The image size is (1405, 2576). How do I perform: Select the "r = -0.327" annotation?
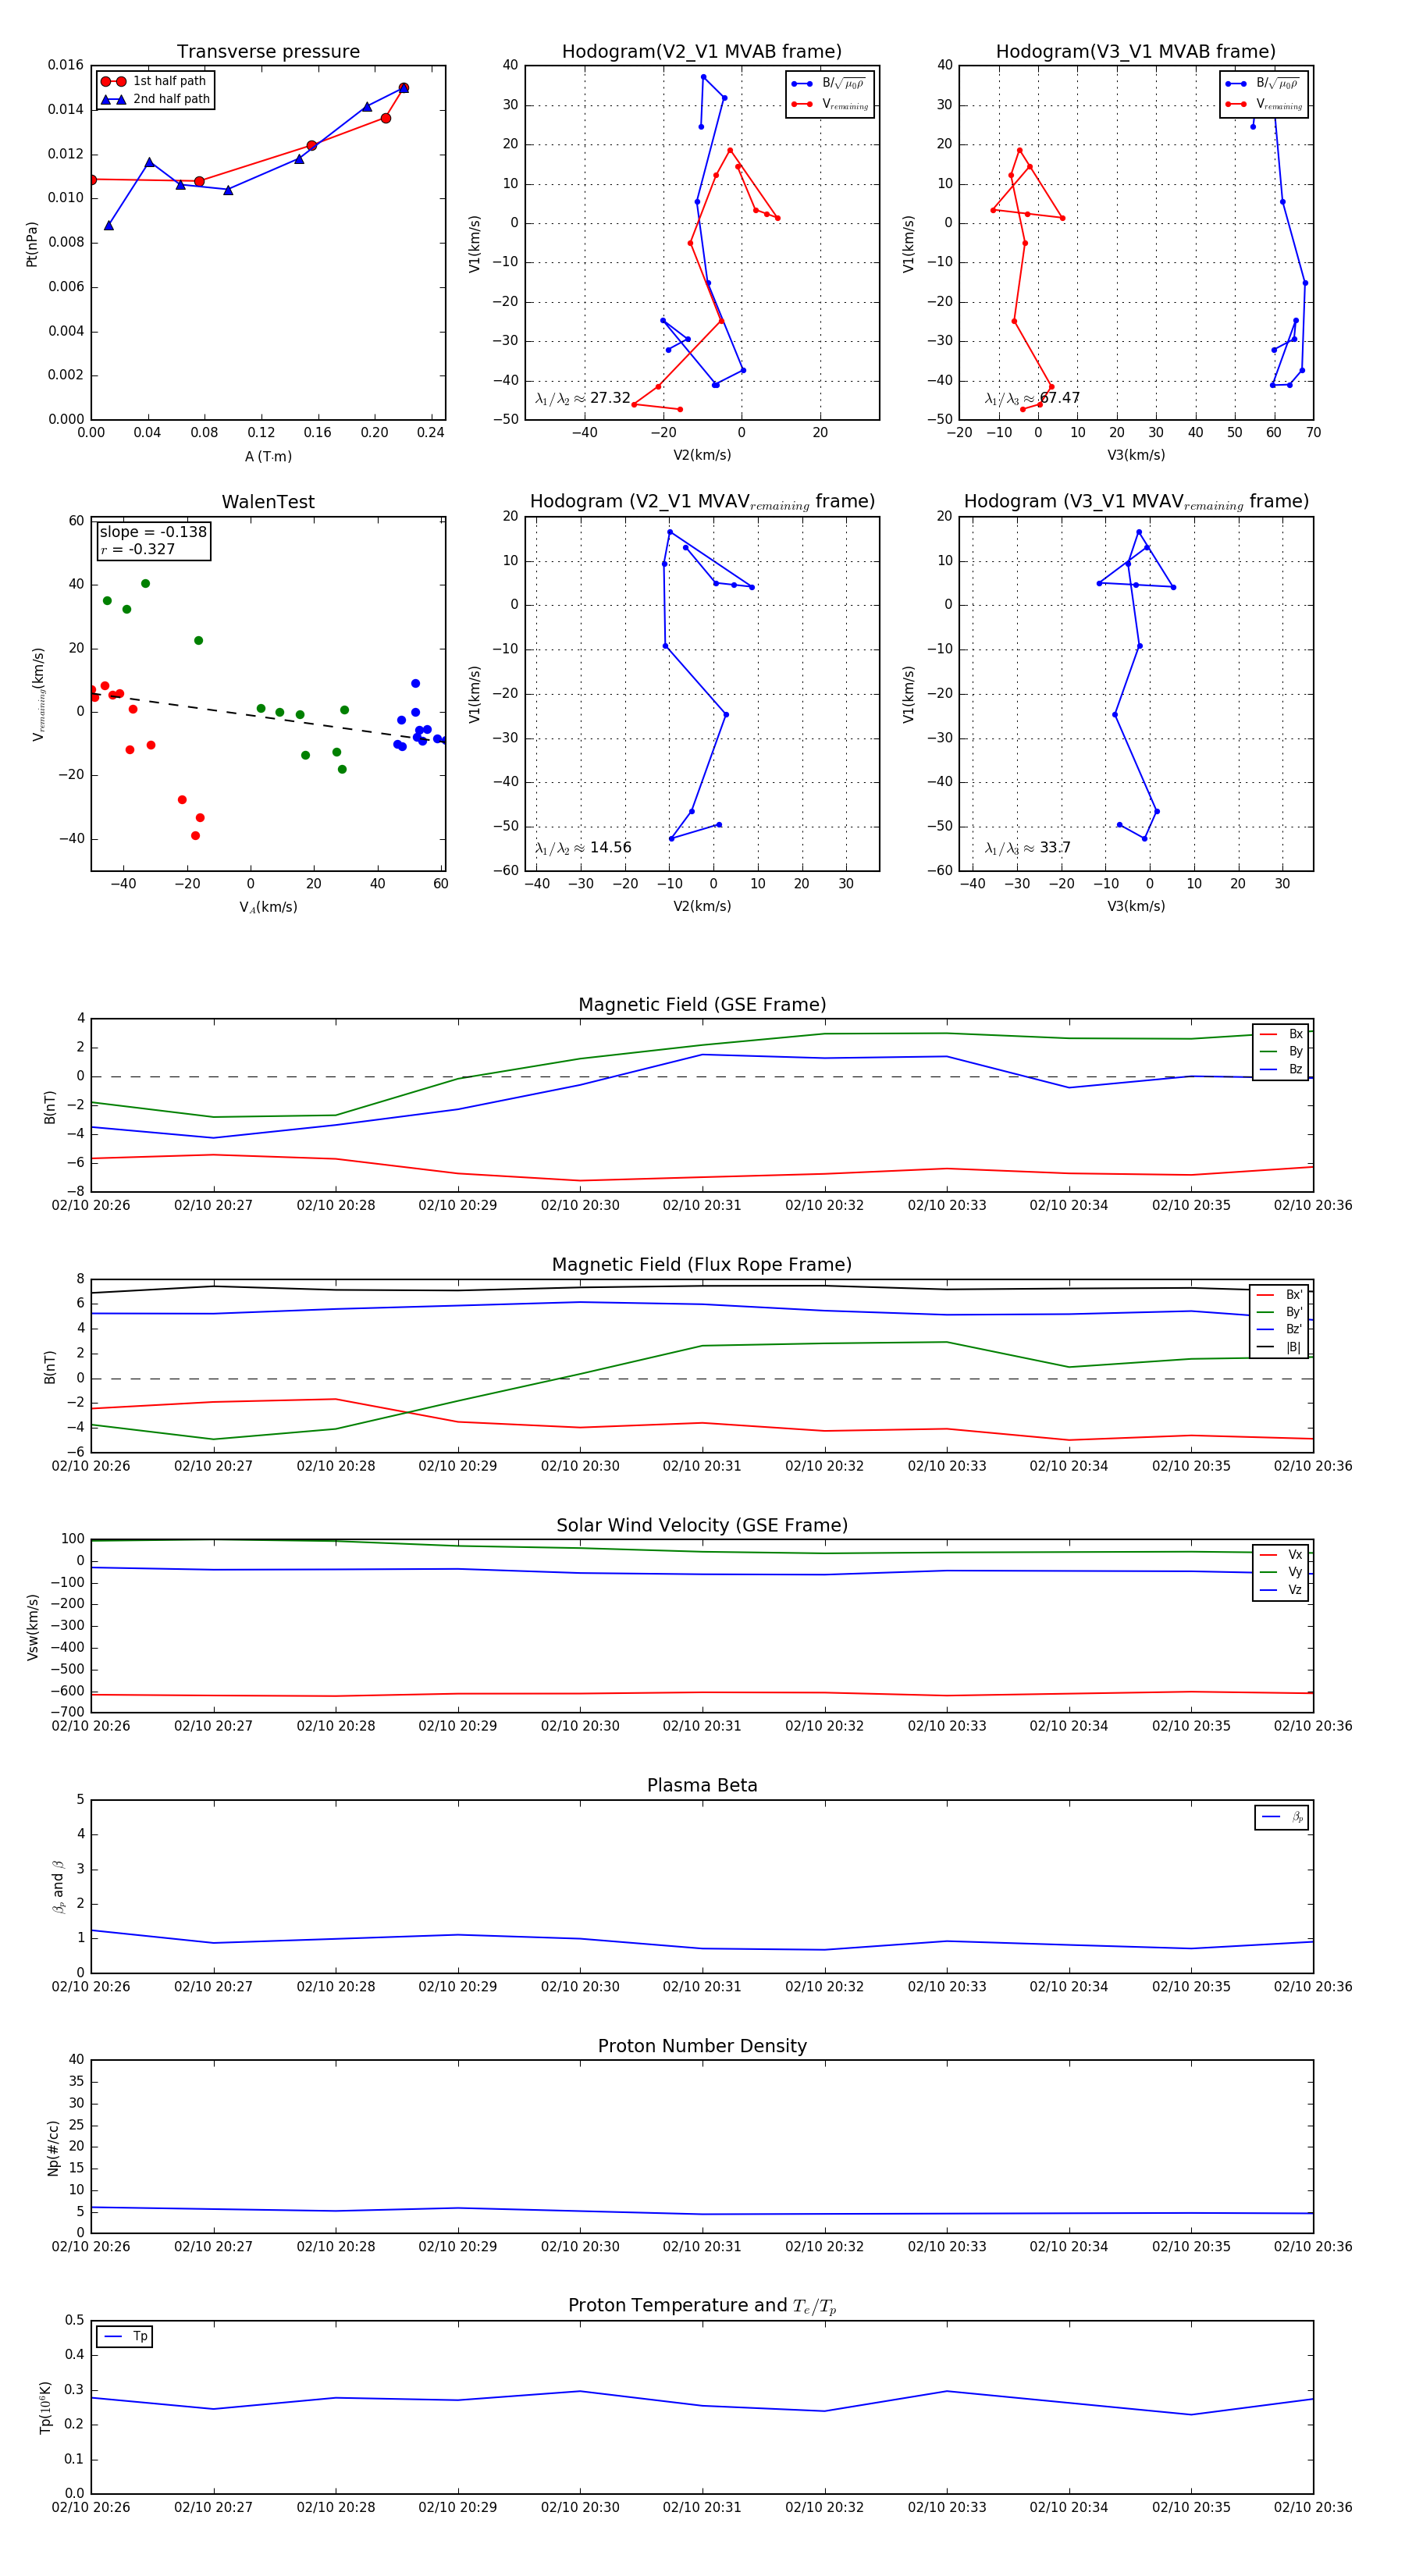(138, 549)
